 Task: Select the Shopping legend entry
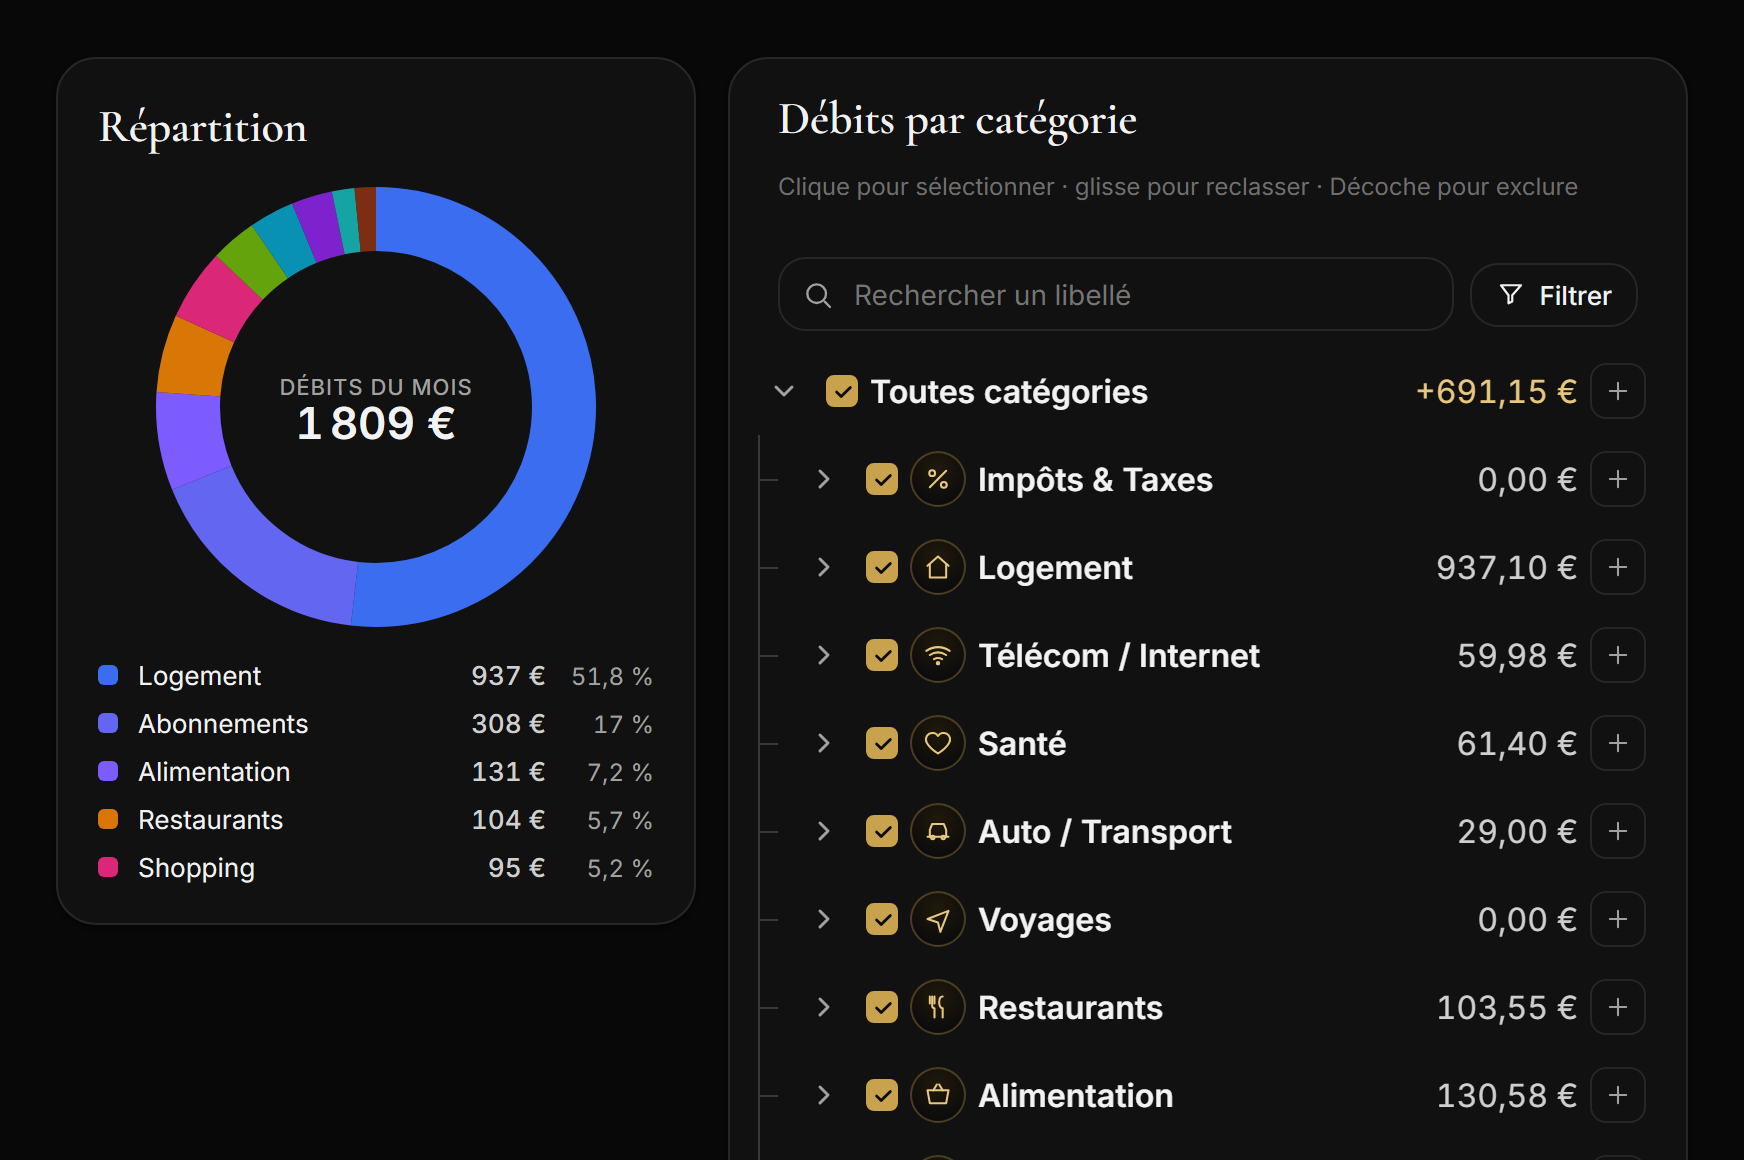(x=375, y=867)
